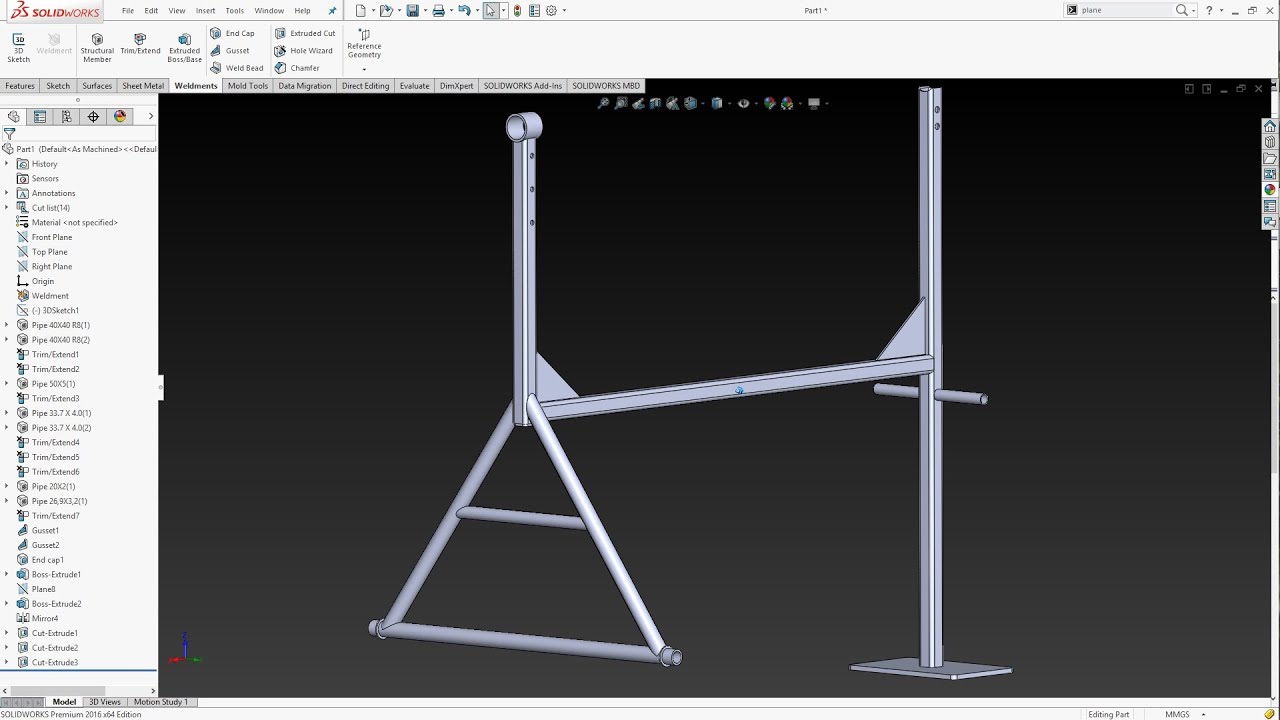This screenshot has height=720, width=1280.
Task: Open the File menu
Action: pyautogui.click(x=128, y=10)
